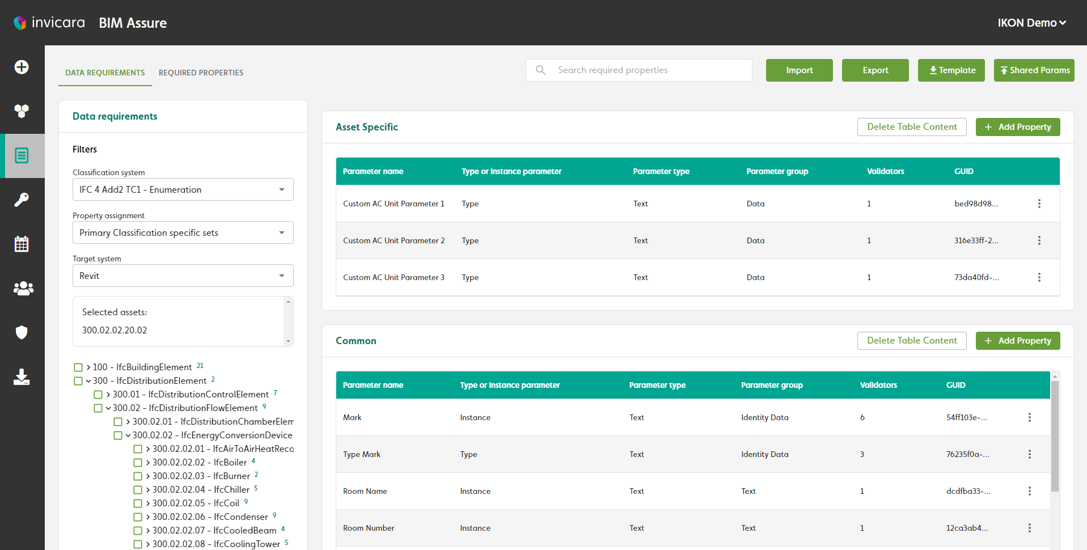Click the shield icon in sidebar

coord(21,332)
